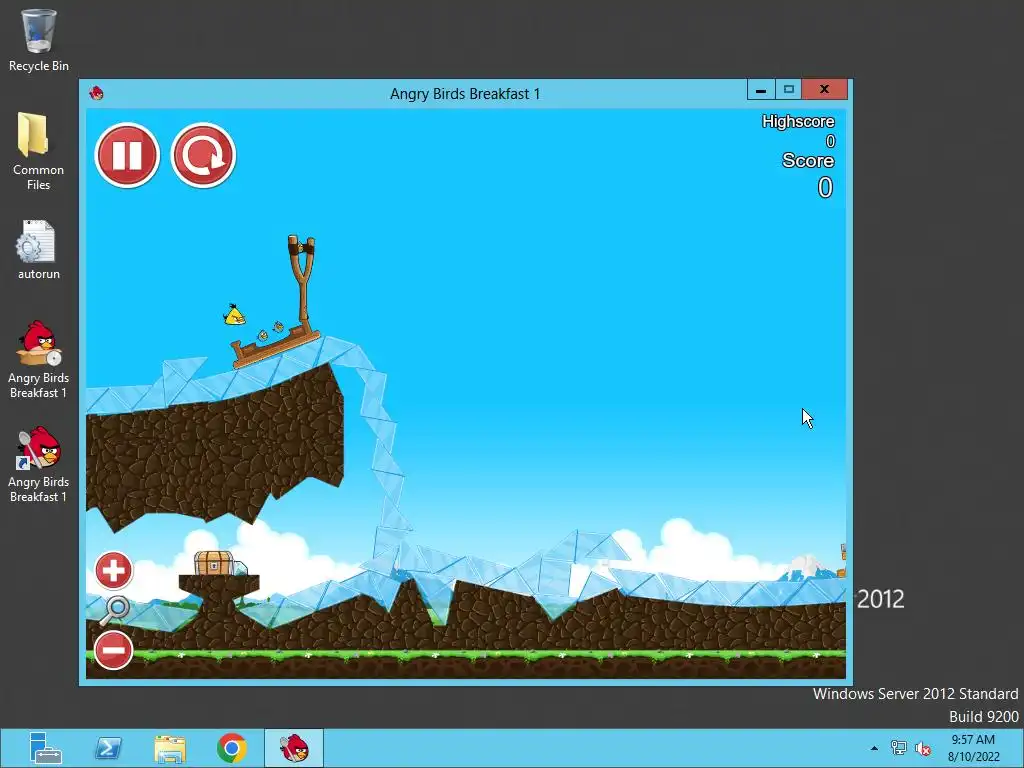Launch Google Chrome from the taskbar
Screen dimensions: 1024x768
[x=232, y=748]
